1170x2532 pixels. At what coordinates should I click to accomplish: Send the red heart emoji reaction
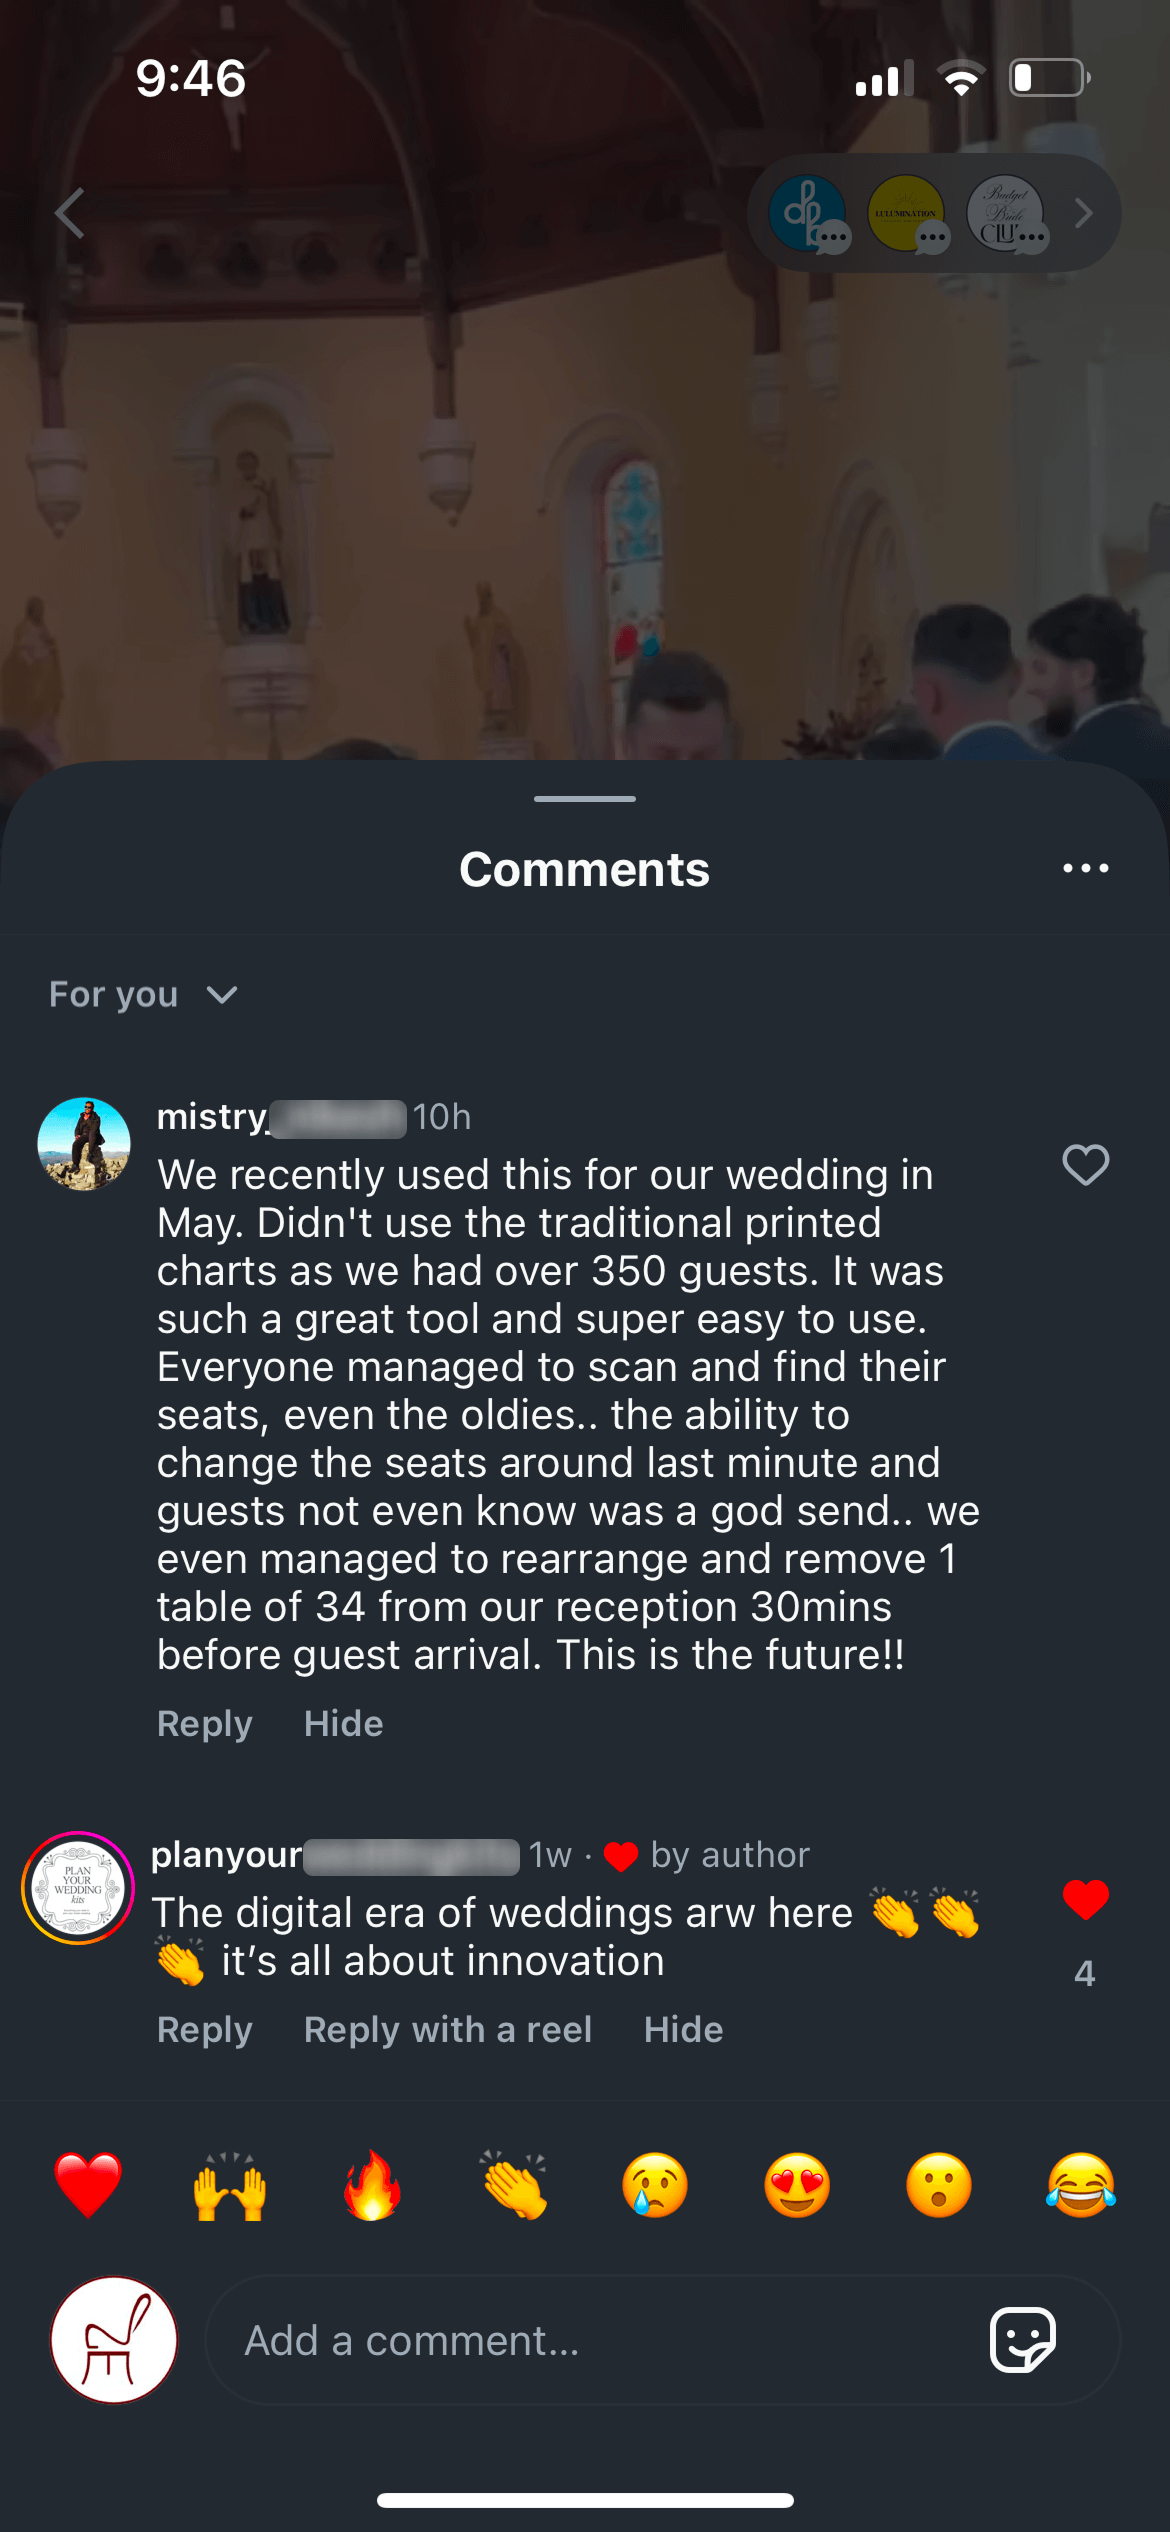coord(88,2185)
